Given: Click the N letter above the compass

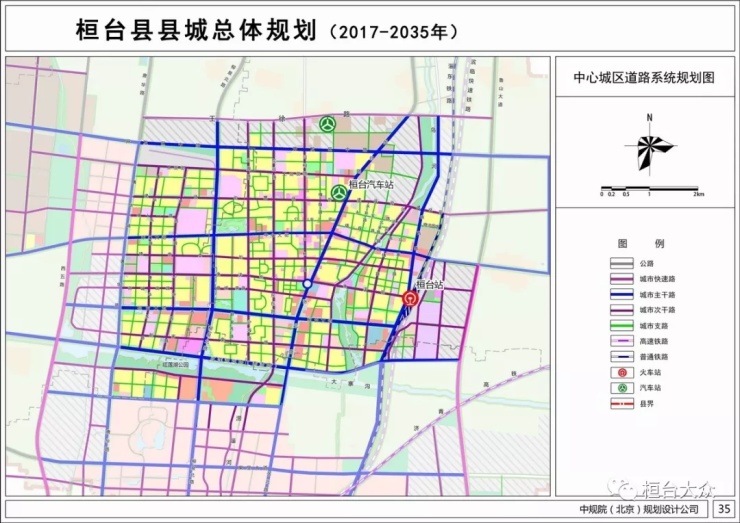Looking at the screenshot, I should point(650,118).
